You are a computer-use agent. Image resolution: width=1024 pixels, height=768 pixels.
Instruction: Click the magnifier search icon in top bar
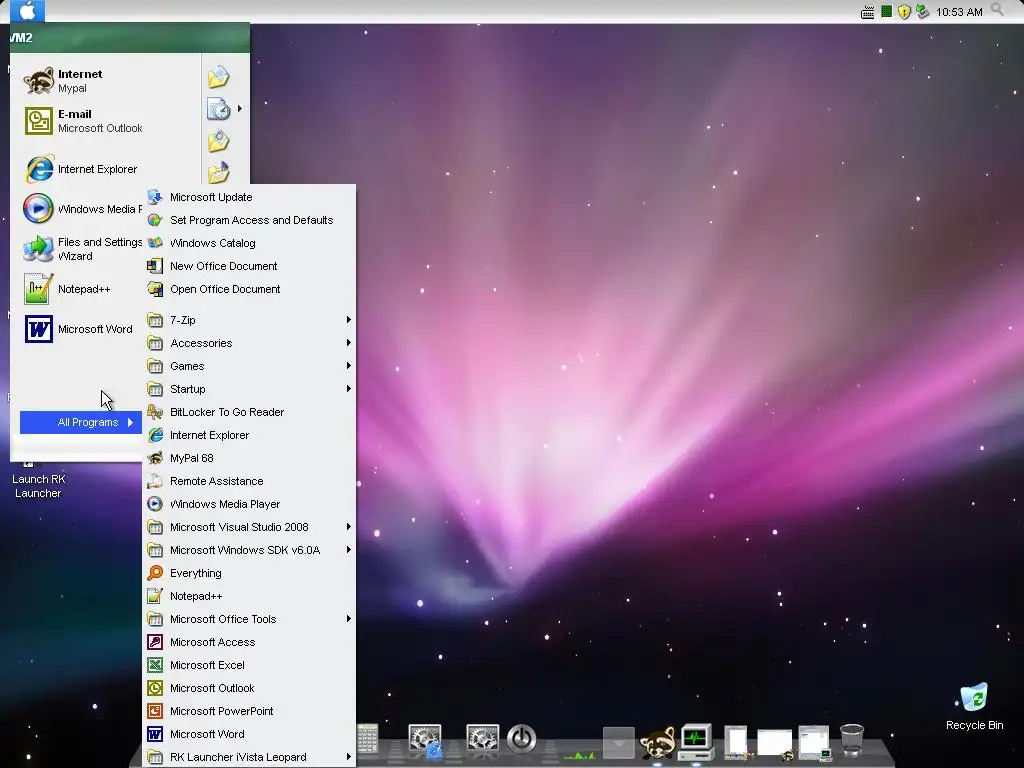(x=997, y=9)
